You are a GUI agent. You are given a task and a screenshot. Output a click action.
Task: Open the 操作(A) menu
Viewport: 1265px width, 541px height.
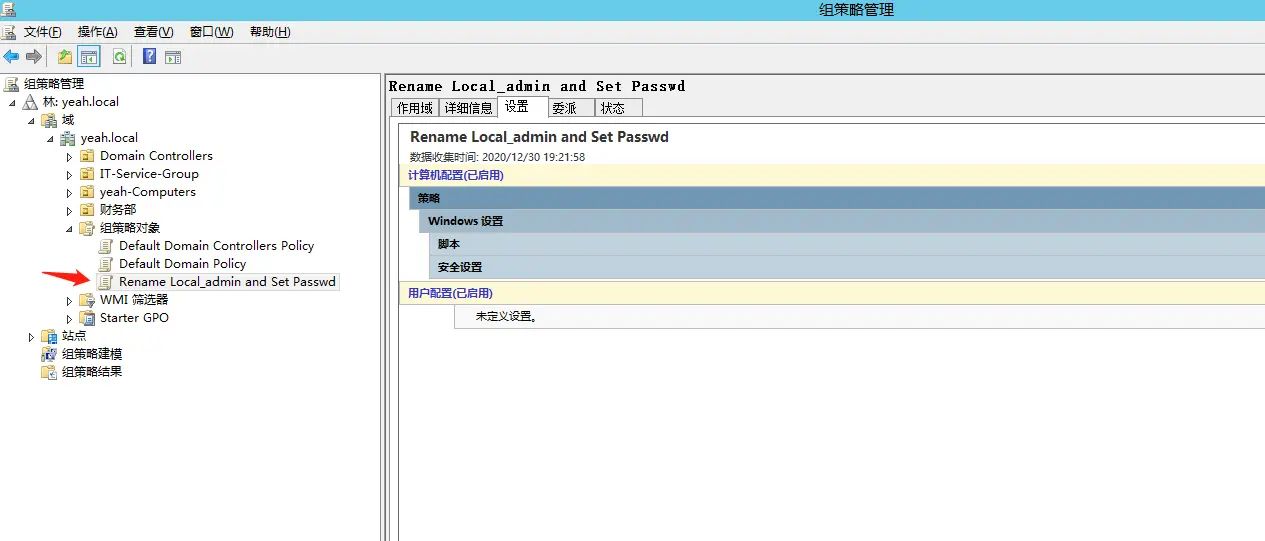tap(98, 32)
